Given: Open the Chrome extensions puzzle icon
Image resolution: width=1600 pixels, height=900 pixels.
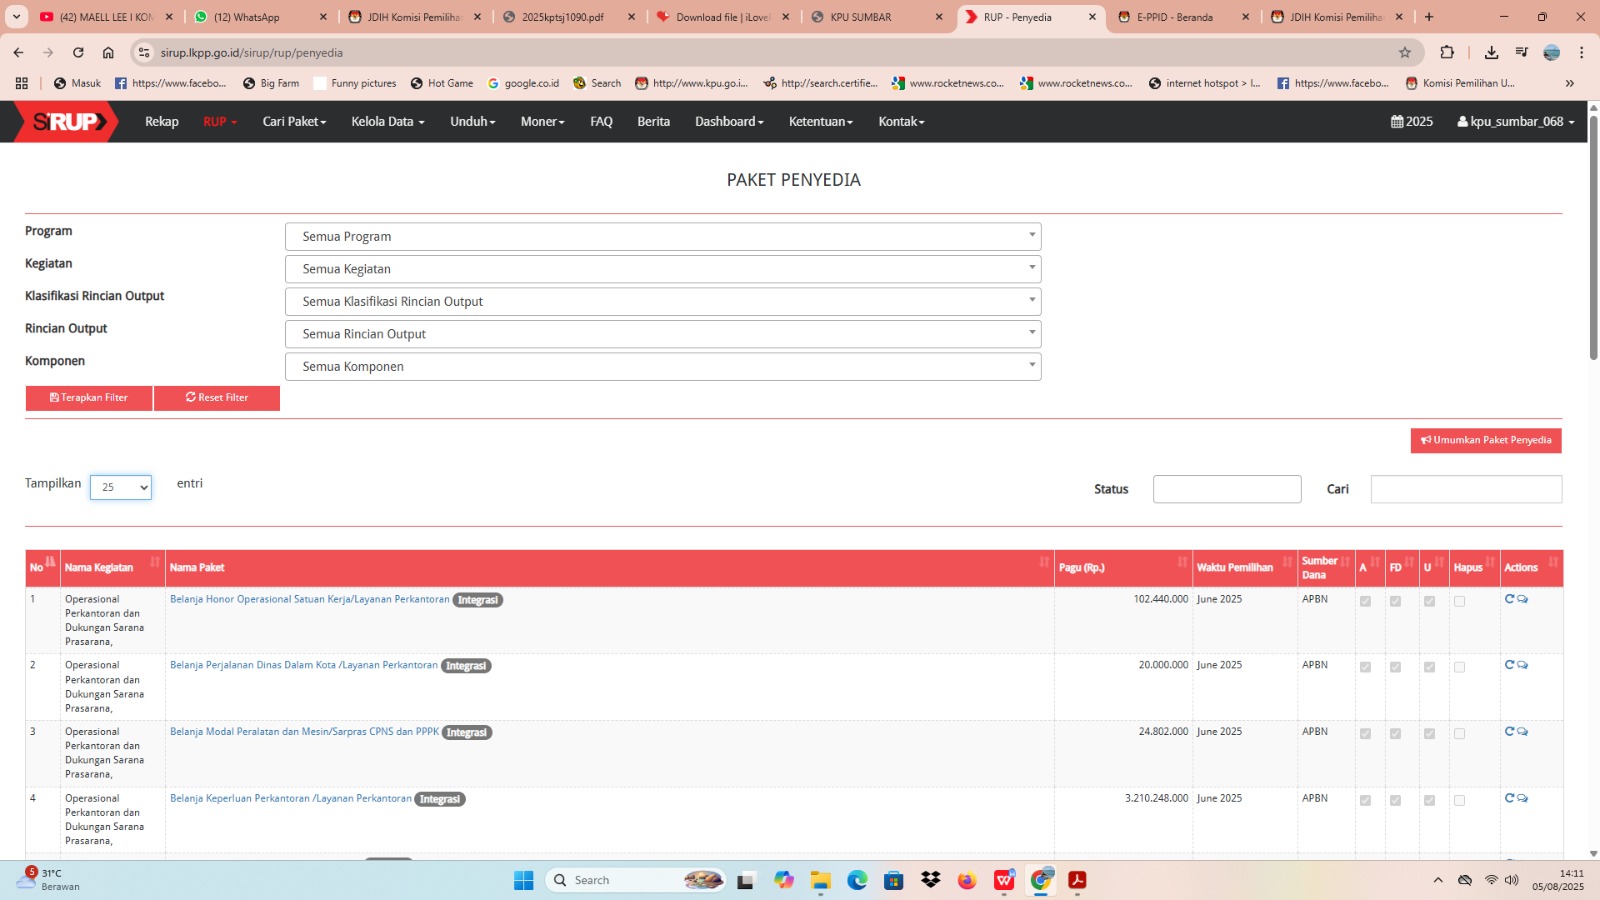Looking at the screenshot, I should (x=1447, y=53).
